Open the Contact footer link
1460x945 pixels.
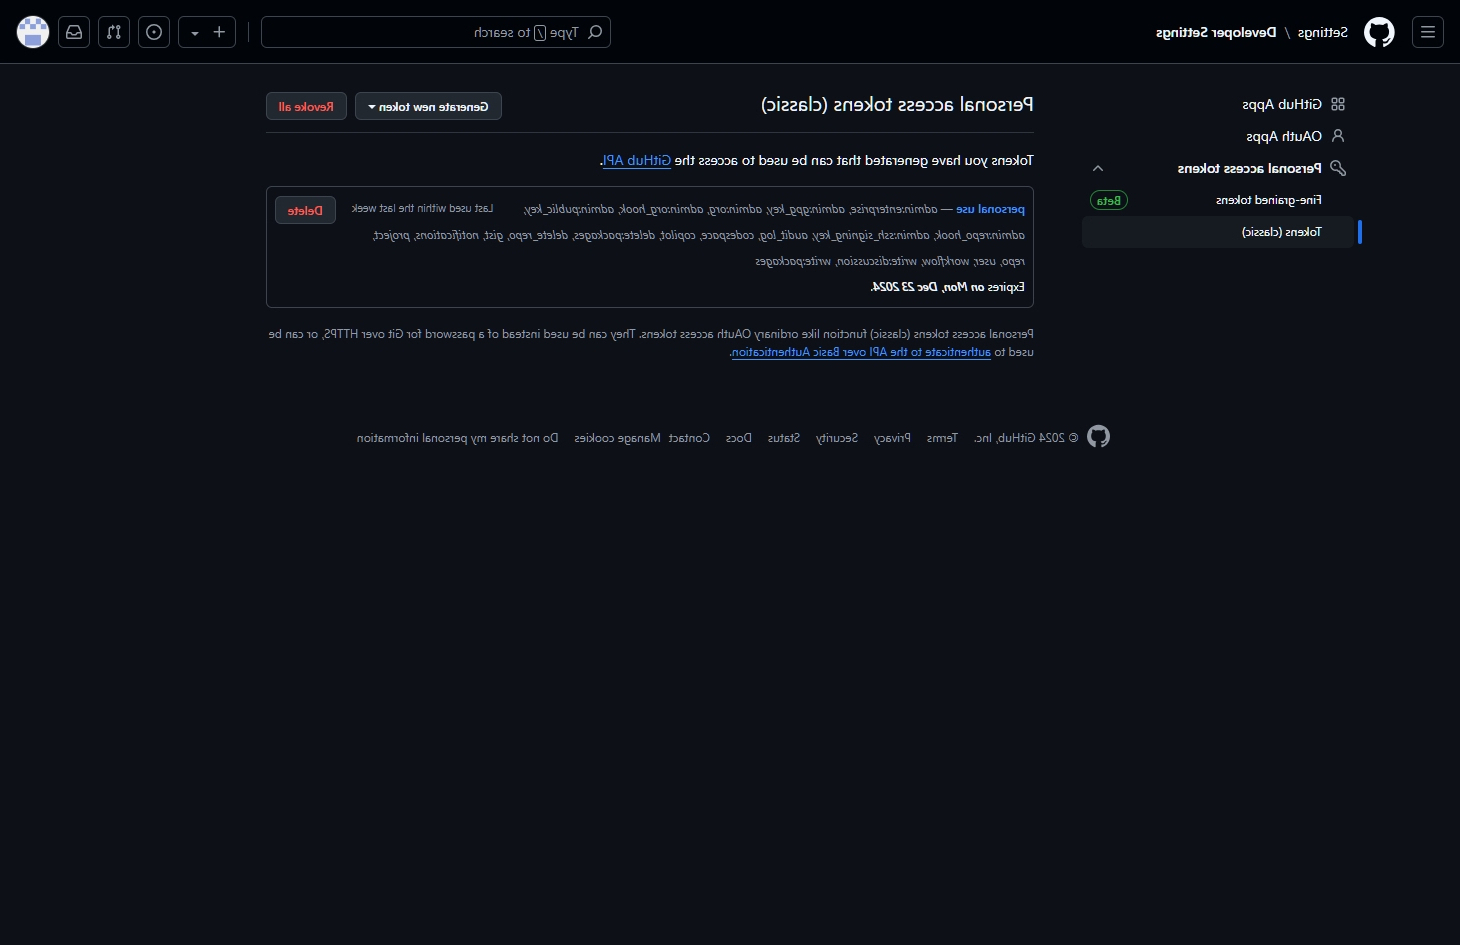tap(689, 438)
